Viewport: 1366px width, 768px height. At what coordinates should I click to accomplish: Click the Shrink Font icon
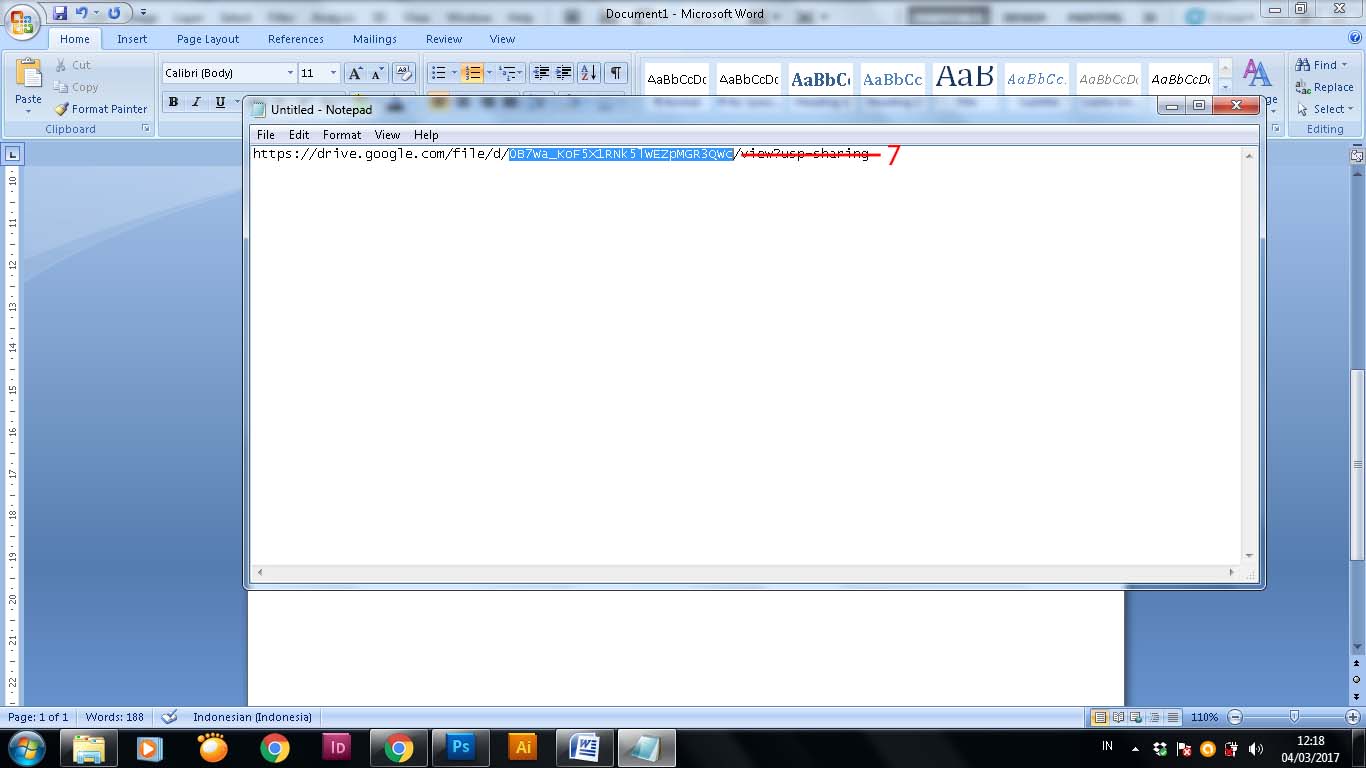(x=378, y=73)
